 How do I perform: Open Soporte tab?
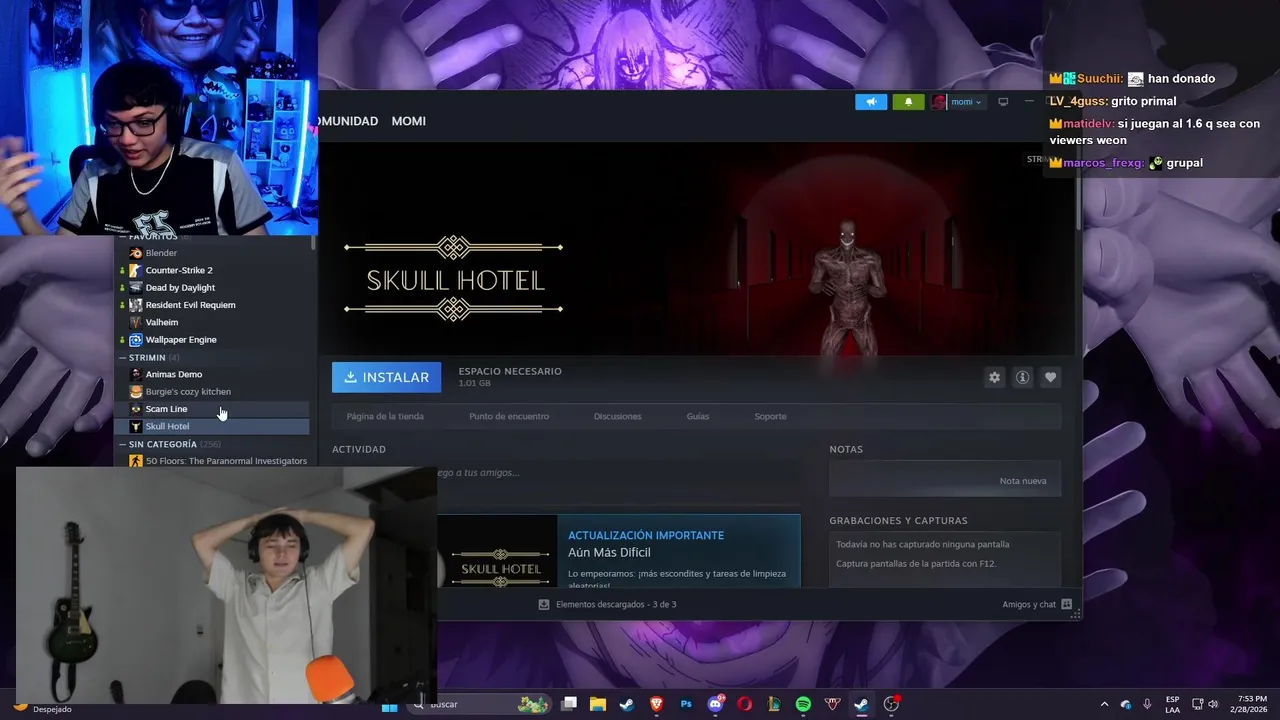[770, 416]
